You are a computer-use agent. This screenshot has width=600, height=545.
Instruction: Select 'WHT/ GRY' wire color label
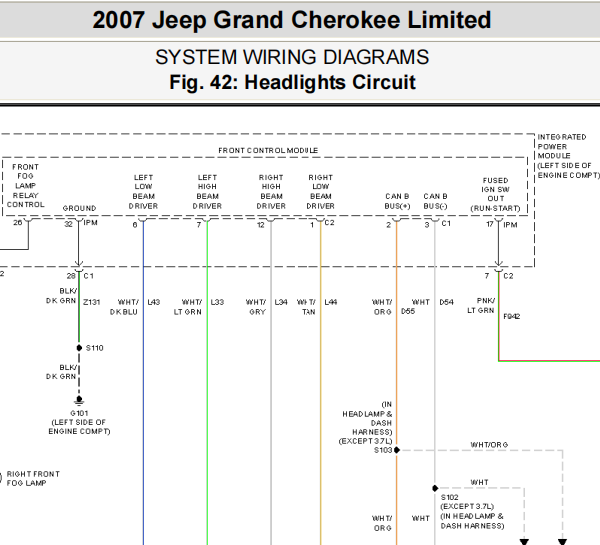click(x=256, y=307)
